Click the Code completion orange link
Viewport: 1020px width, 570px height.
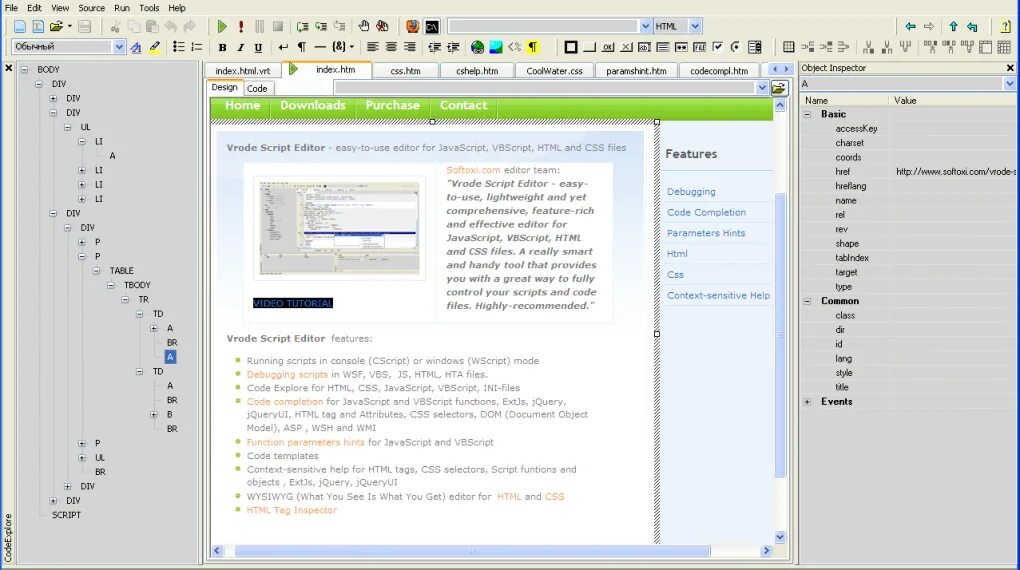[285, 401]
